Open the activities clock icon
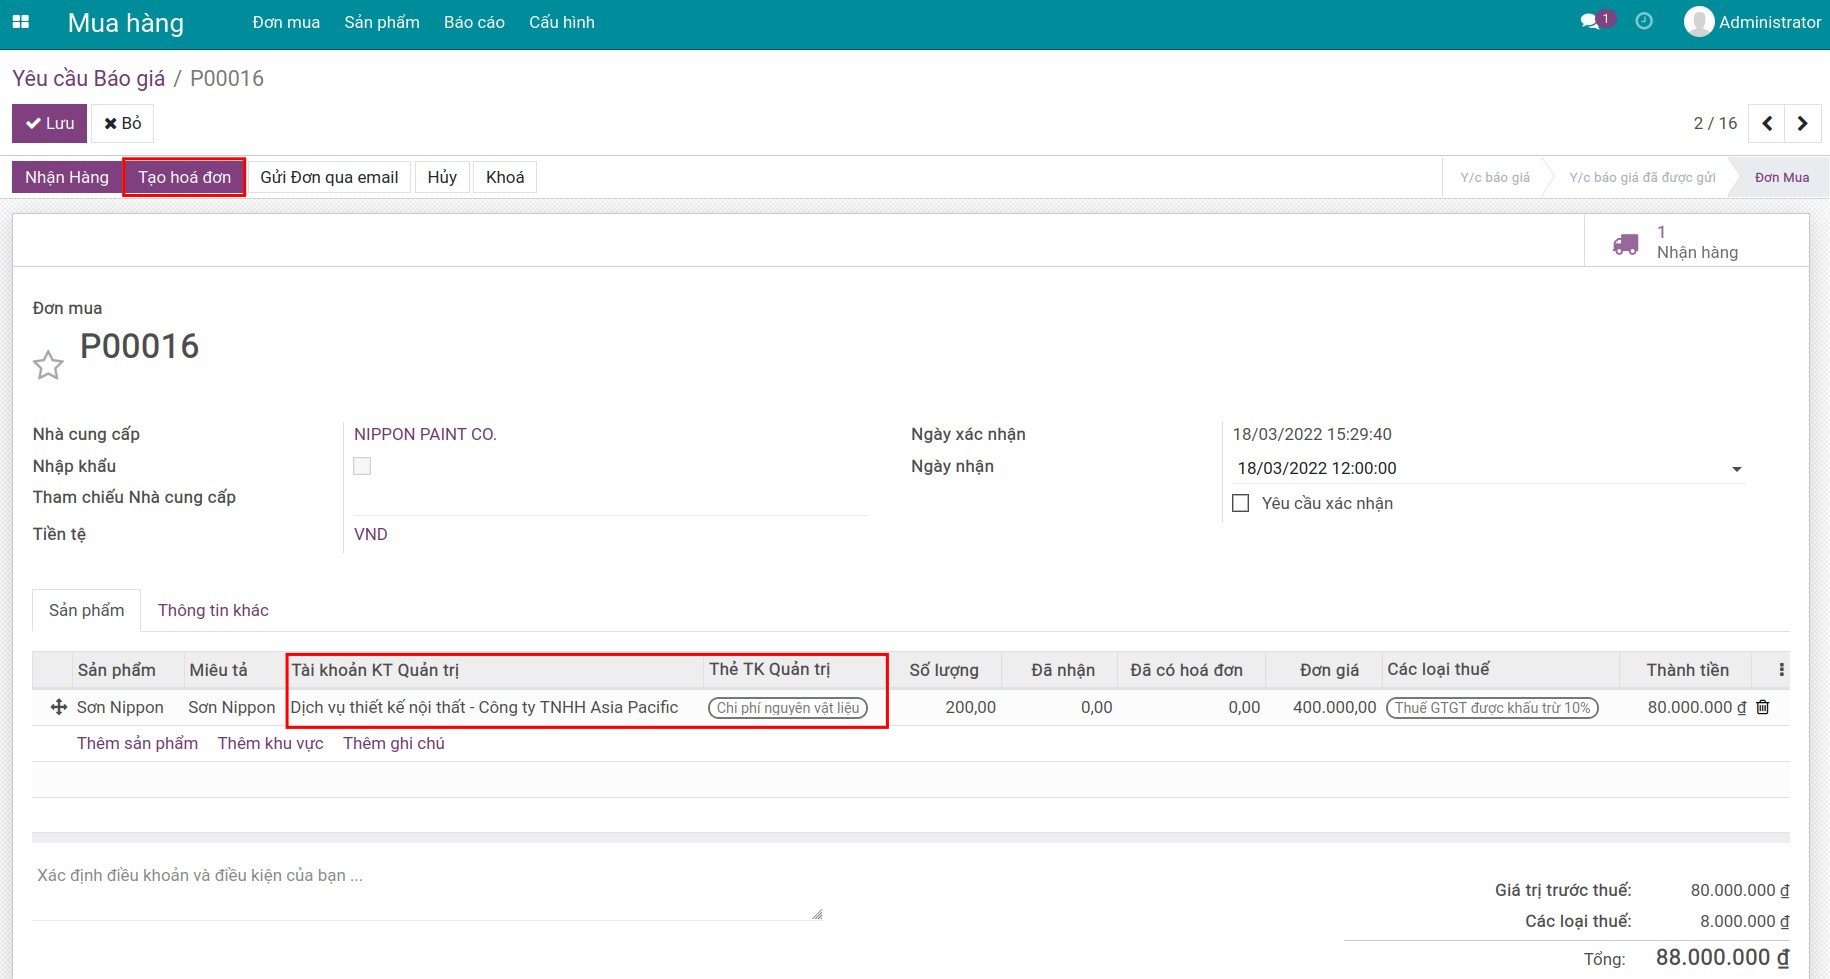Screen dimensions: 1830x979 tap(1644, 22)
